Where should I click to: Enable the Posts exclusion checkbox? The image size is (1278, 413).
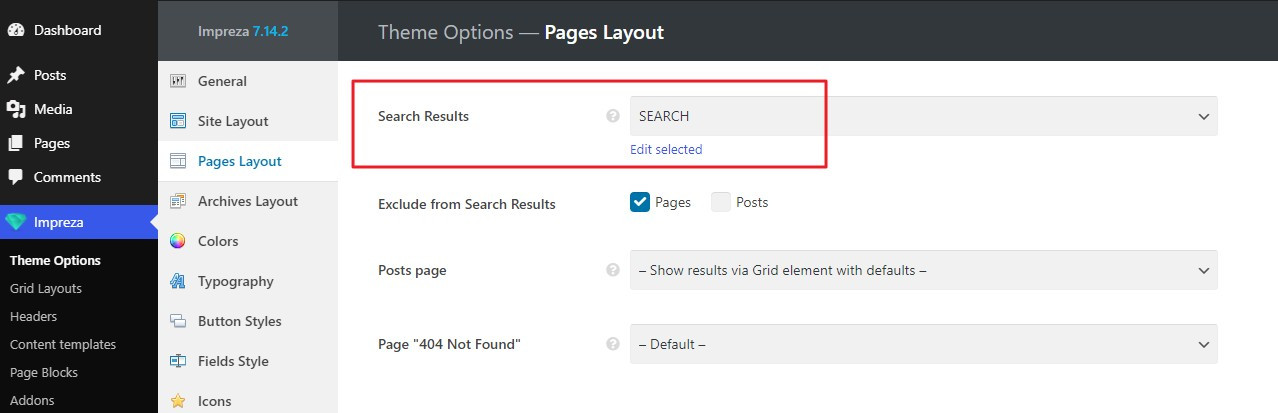(721, 202)
